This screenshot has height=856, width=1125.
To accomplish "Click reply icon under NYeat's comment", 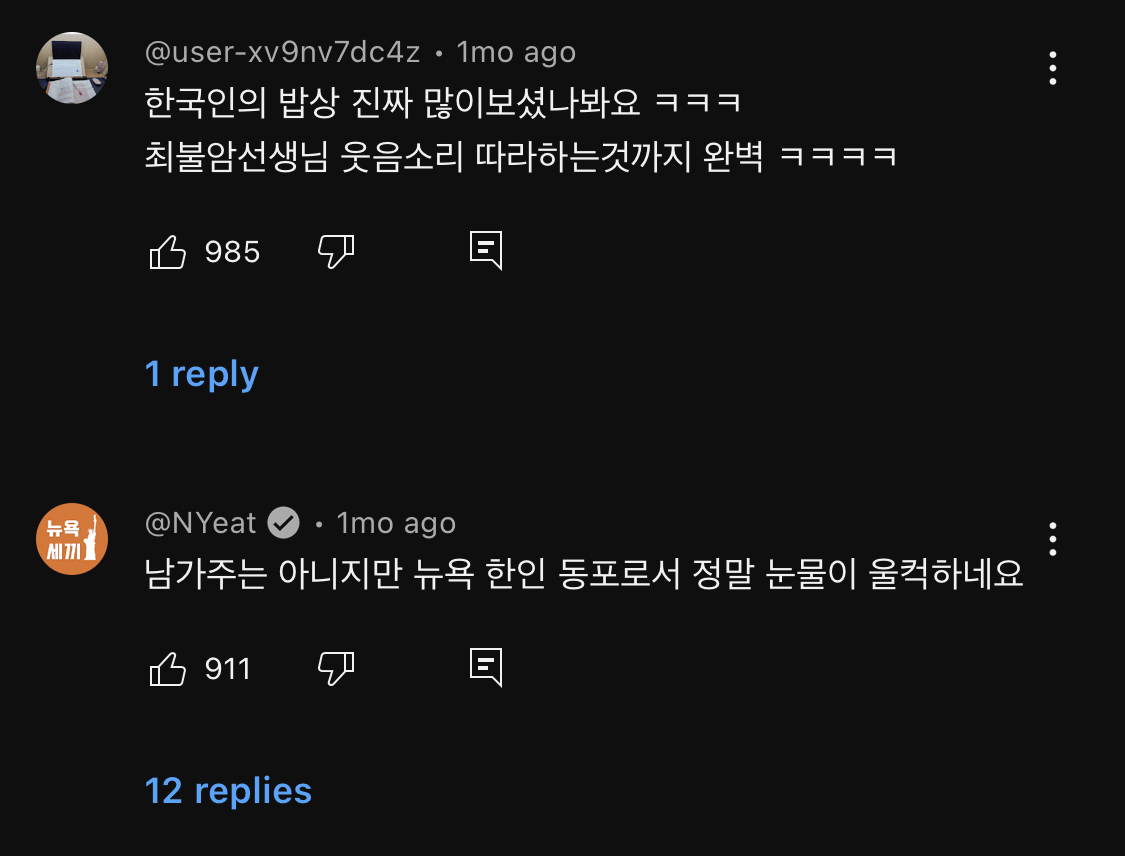I will pyautogui.click(x=486, y=667).
